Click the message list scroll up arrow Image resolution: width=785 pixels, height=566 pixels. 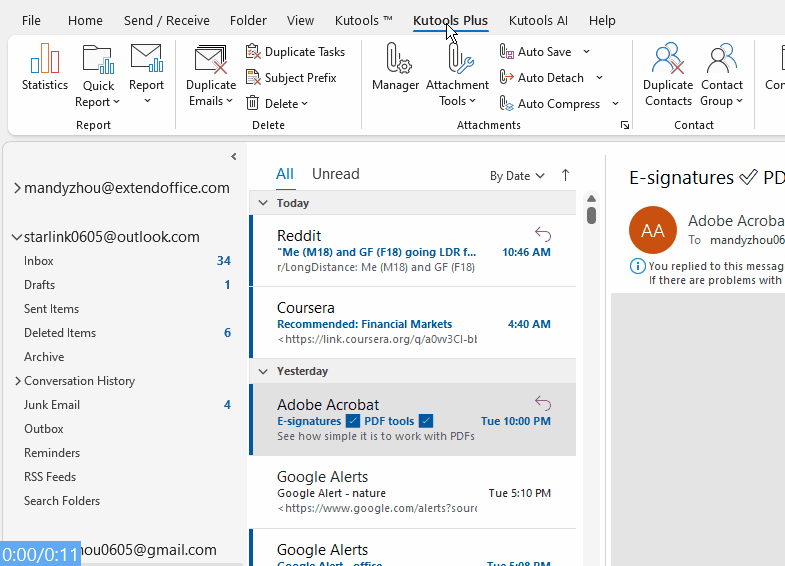click(591, 199)
